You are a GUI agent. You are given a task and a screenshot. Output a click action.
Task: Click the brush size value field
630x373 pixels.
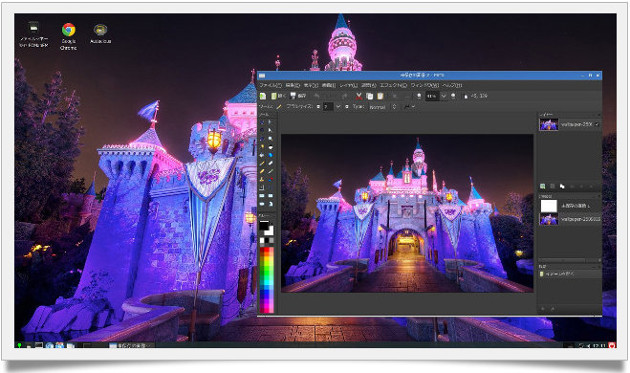(x=328, y=107)
